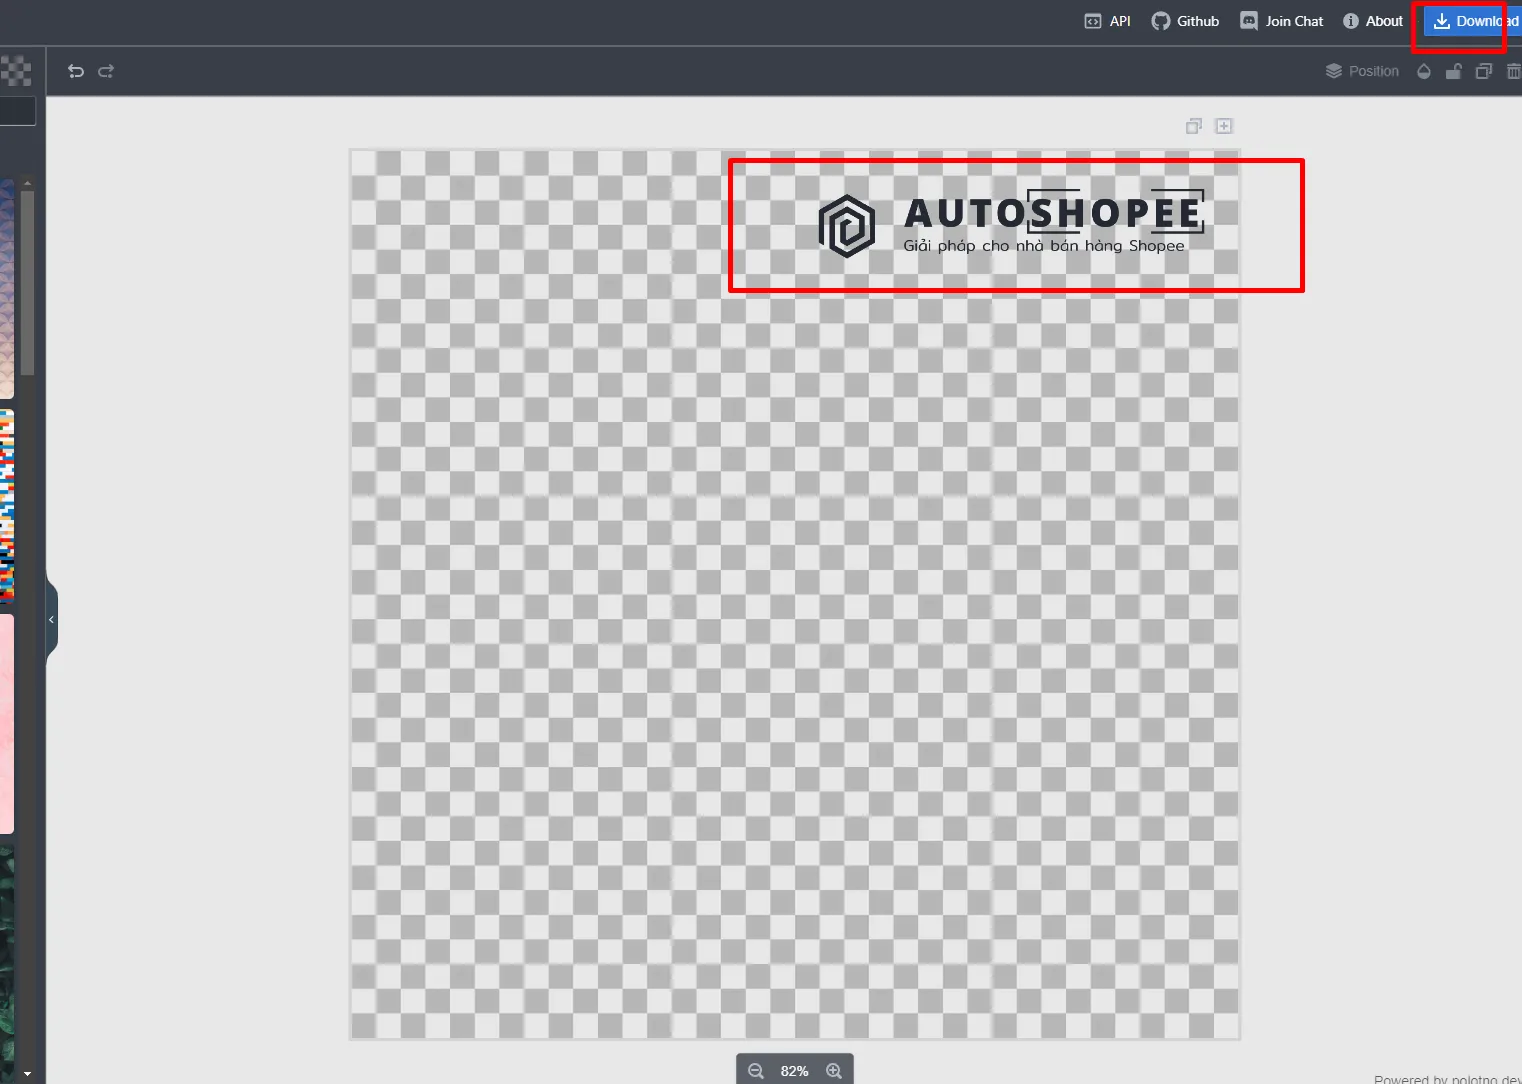Image resolution: width=1522 pixels, height=1084 pixels.
Task: Click the Join Chat link
Action: (x=1281, y=21)
